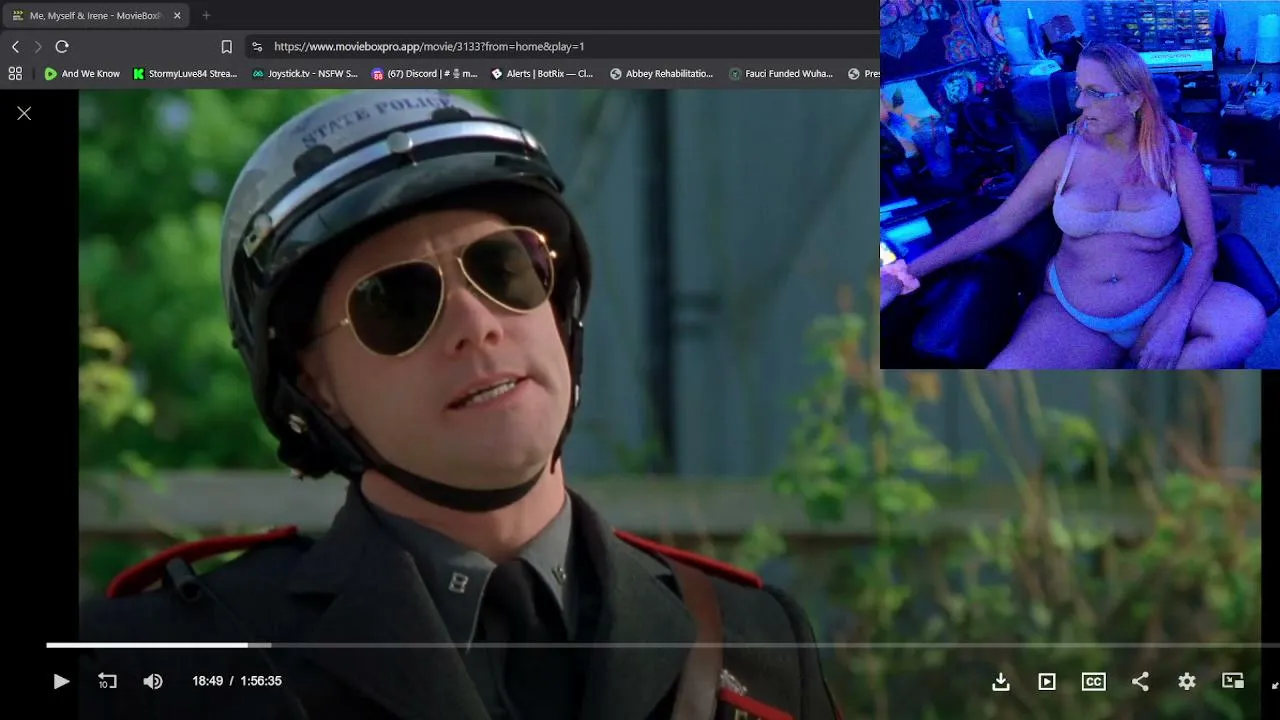Open the Alerts | BotRix bookmark
This screenshot has height=720, width=1280.
click(542, 74)
